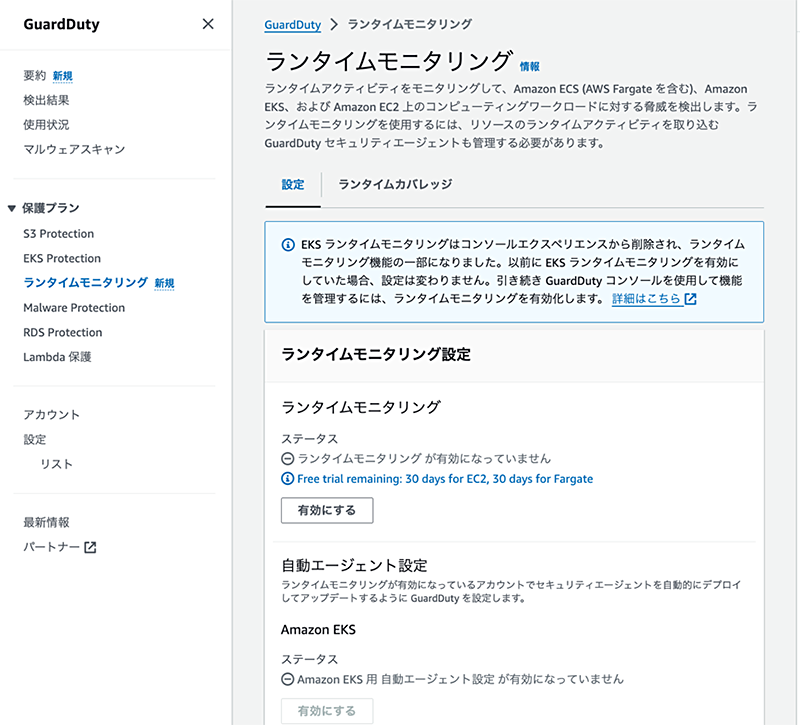Click the info icon in EKS notice banner
This screenshot has height=725, width=800.
pos(288,245)
